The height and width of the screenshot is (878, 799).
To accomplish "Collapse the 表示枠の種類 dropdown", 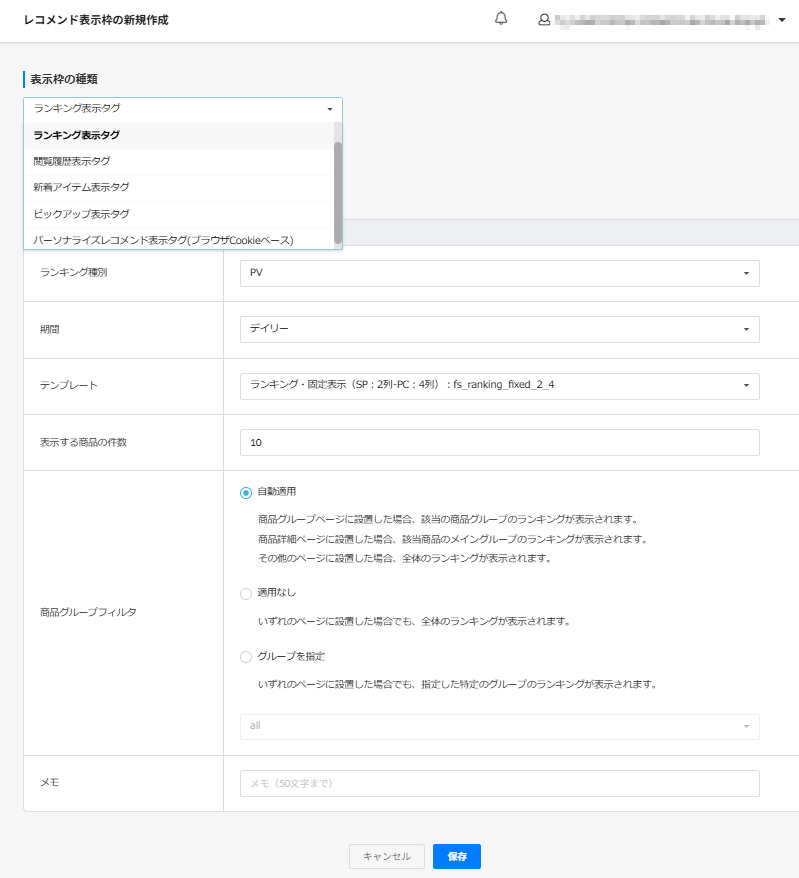I will [183, 109].
